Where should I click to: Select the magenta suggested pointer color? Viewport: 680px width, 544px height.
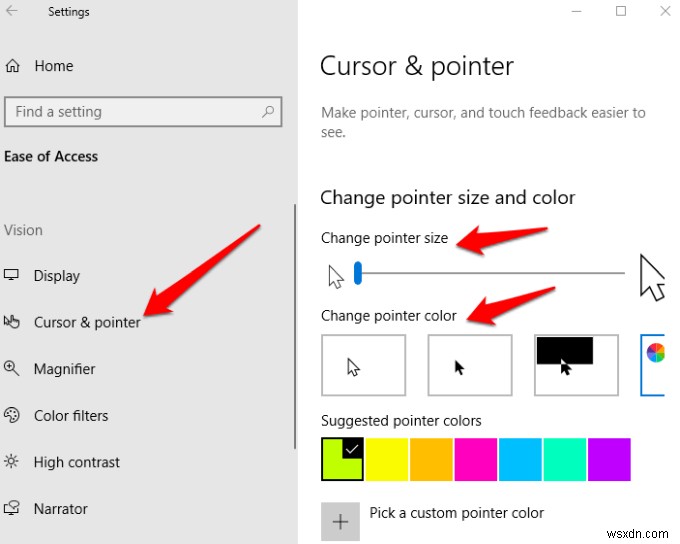(x=476, y=459)
